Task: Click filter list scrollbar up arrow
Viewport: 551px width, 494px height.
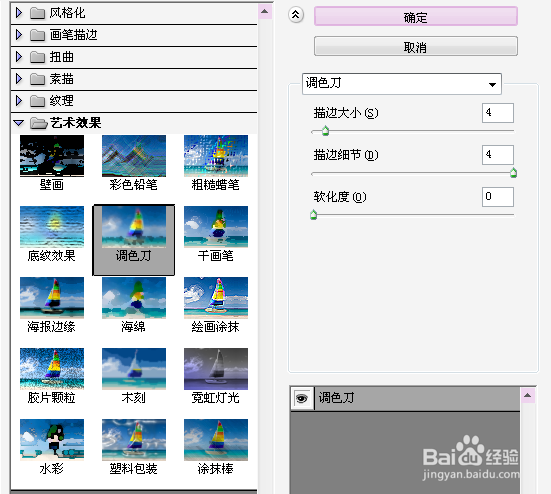Action: (x=265, y=12)
